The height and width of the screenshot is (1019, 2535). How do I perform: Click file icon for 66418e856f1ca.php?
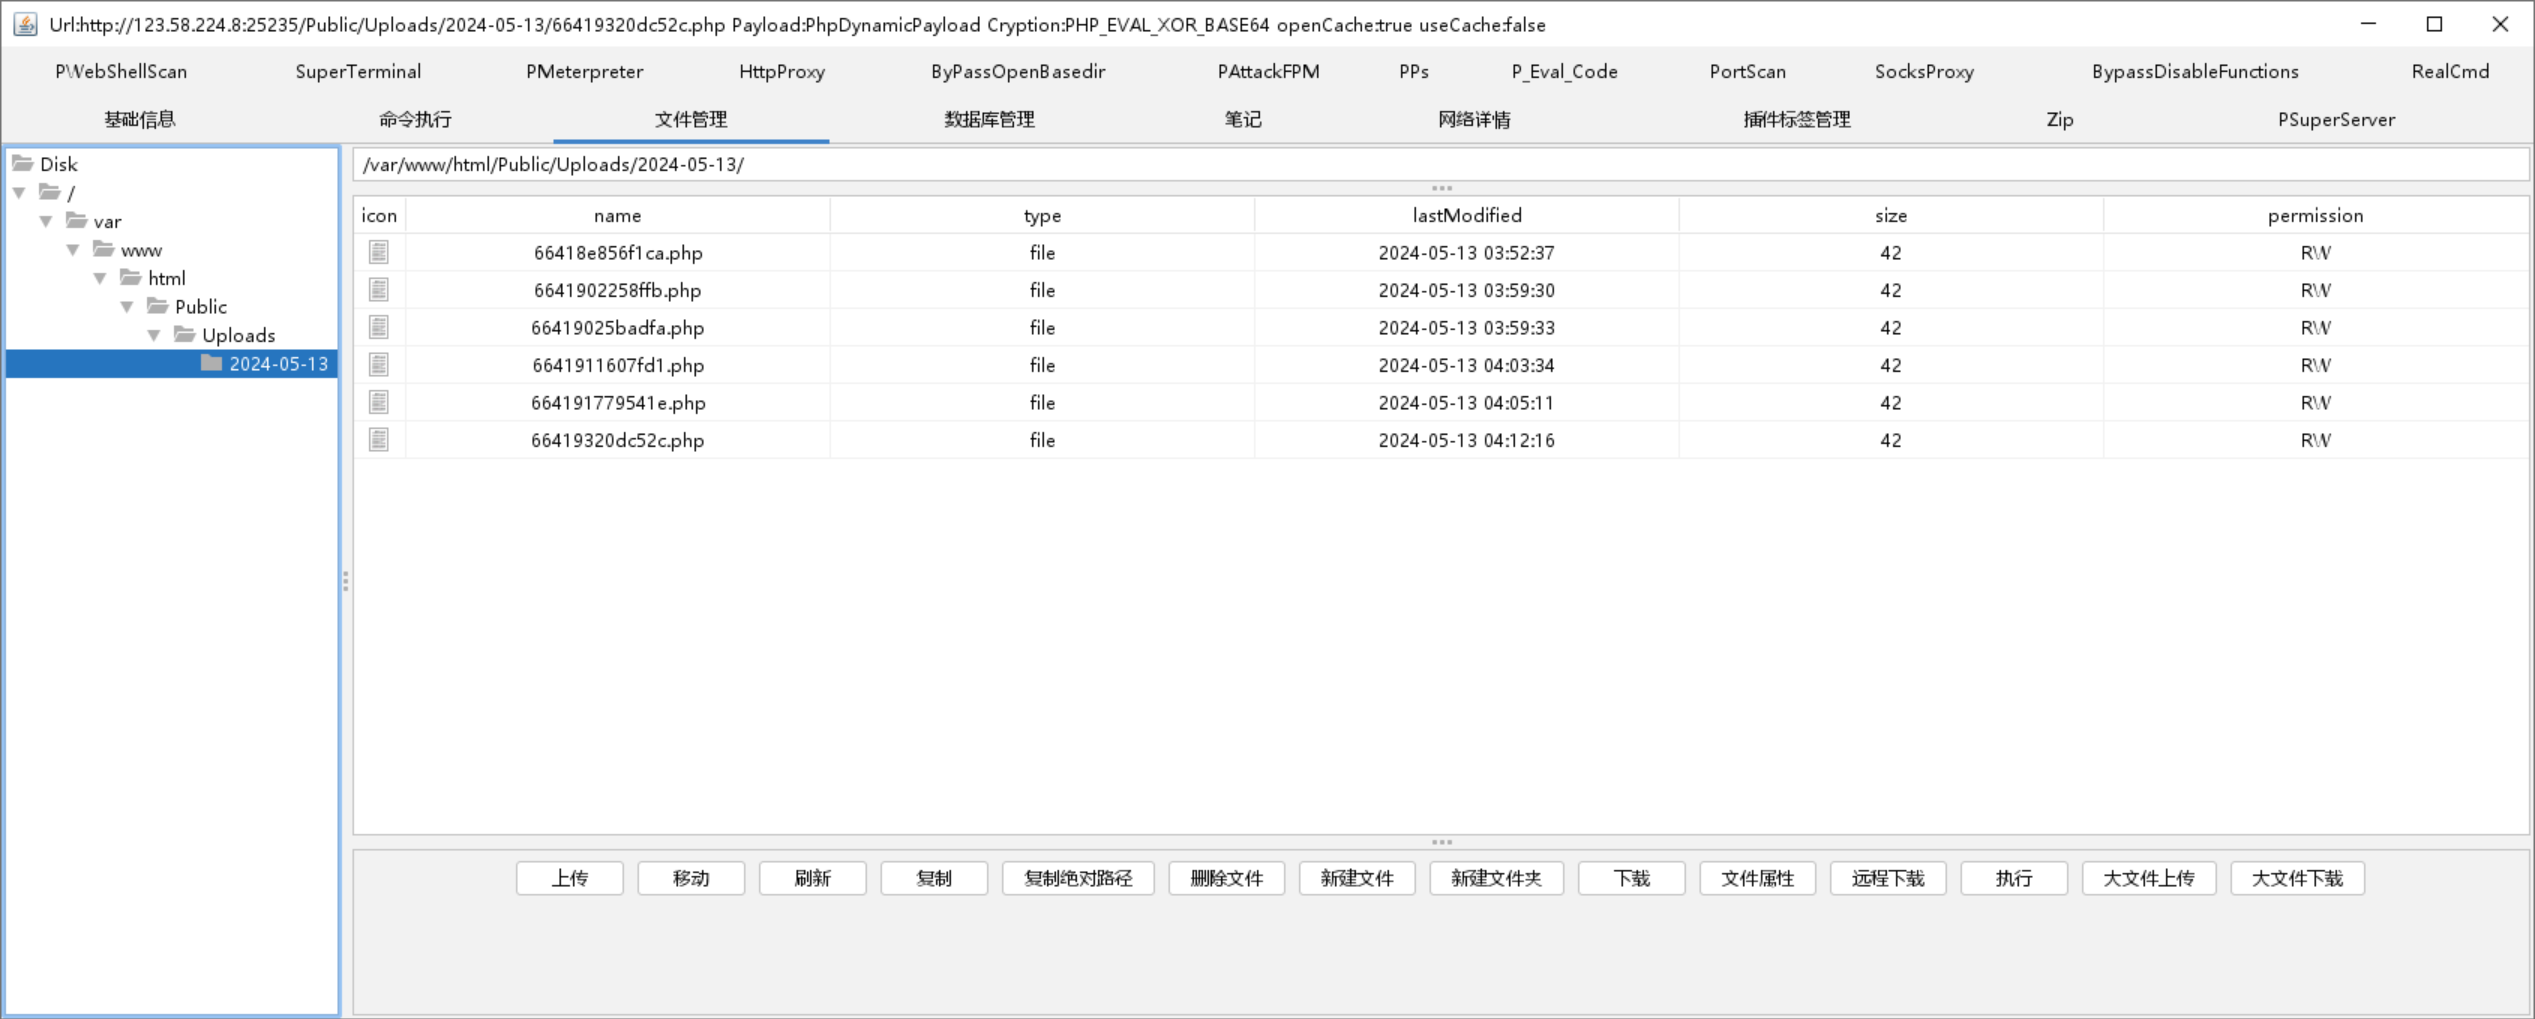click(x=378, y=252)
